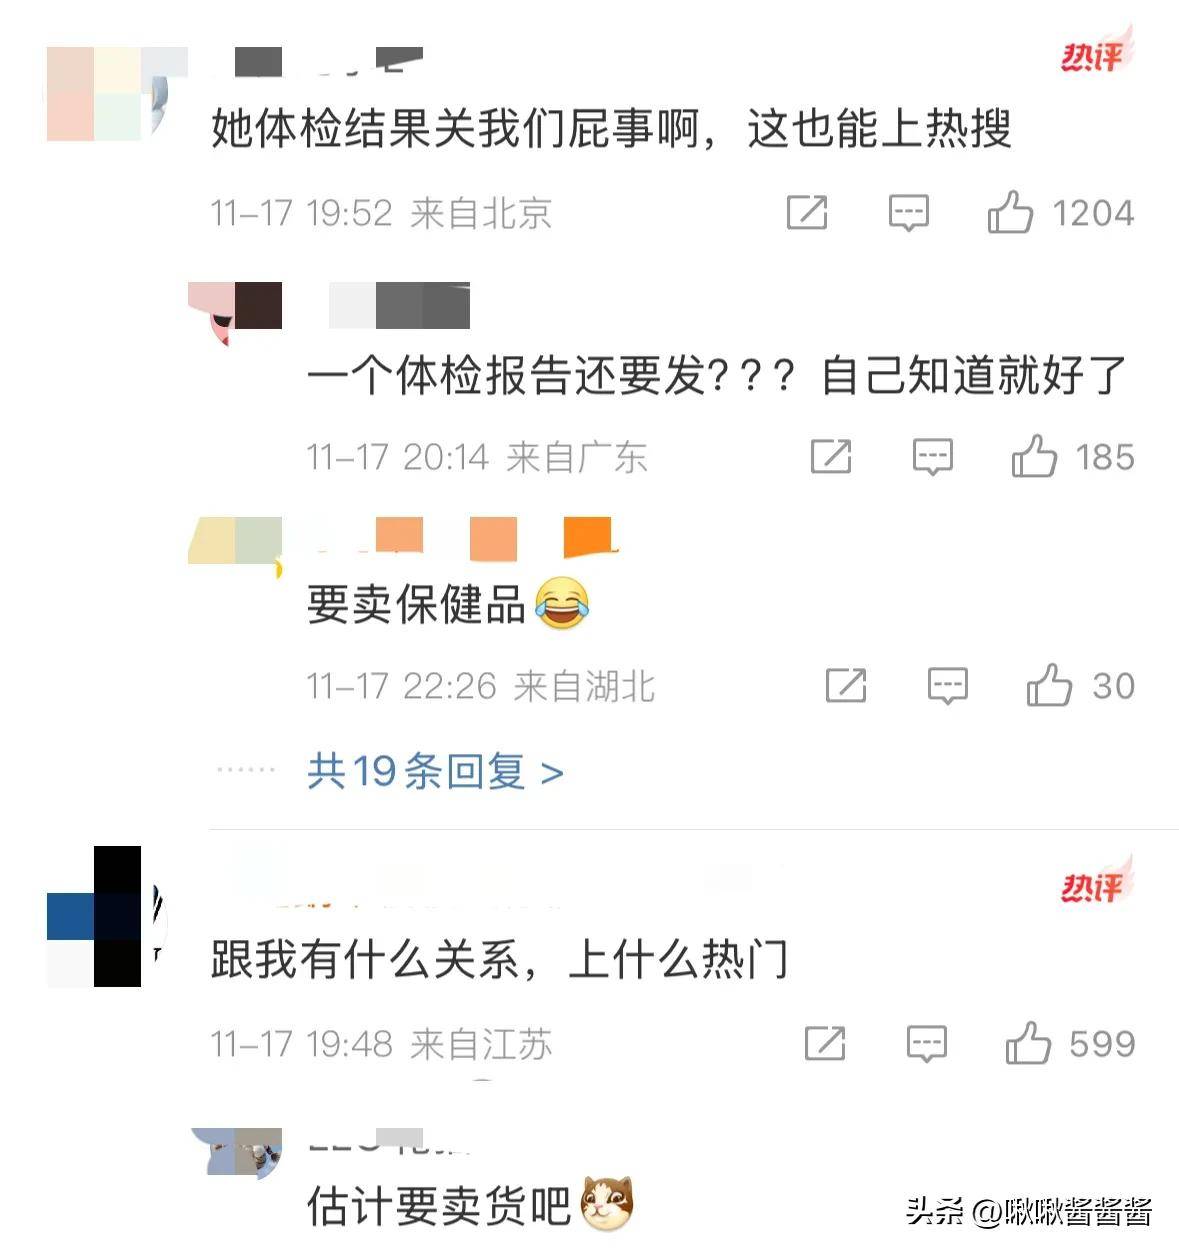1179x1253 pixels.
Task: Open avatar of the 估计要卖货吧 replier
Action: click(236, 1152)
